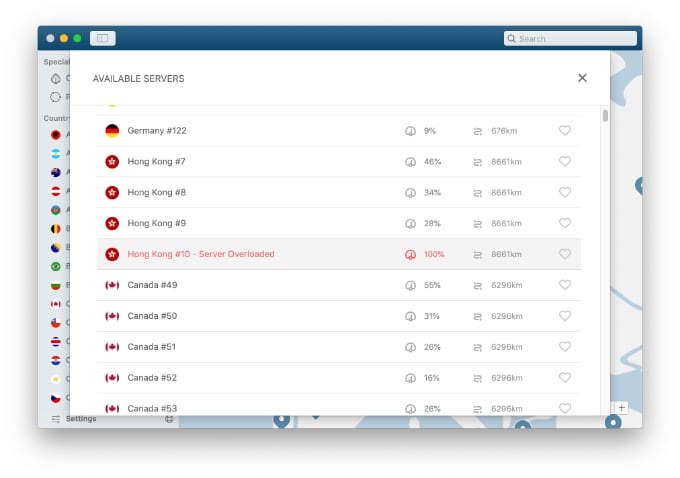Favorite the Germany #122 server heart
This screenshot has height=478, width=680.
565,131
